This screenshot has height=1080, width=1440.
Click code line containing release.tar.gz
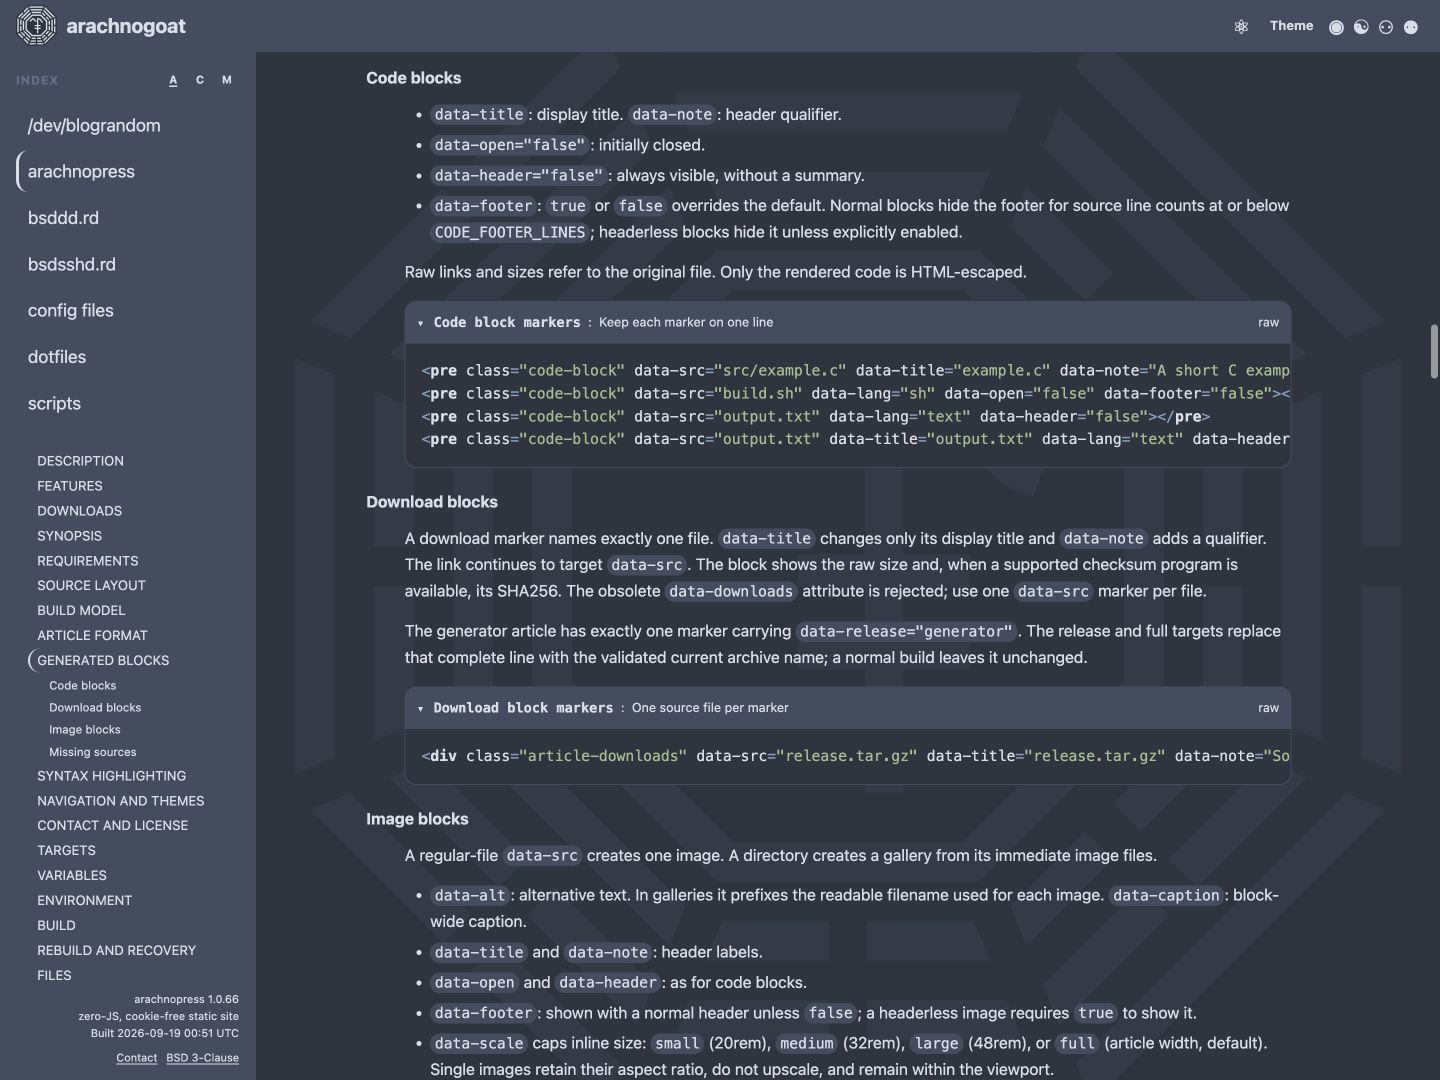point(855,756)
